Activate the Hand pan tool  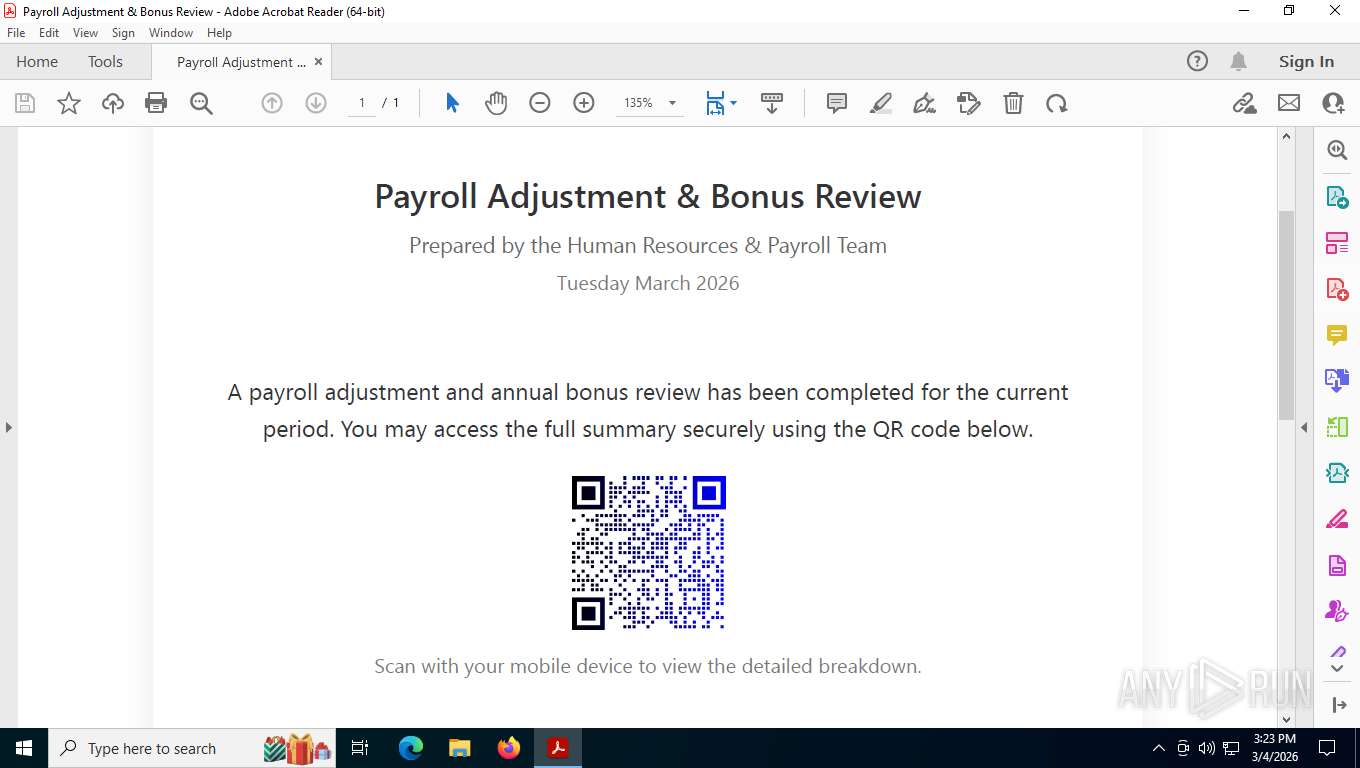tap(496, 103)
